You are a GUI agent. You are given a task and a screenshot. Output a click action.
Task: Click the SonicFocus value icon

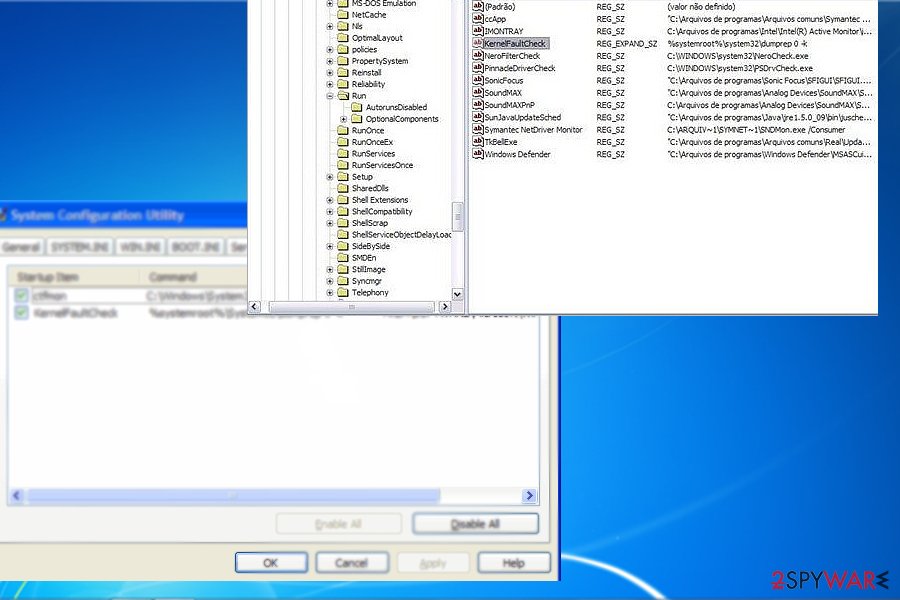coord(478,80)
